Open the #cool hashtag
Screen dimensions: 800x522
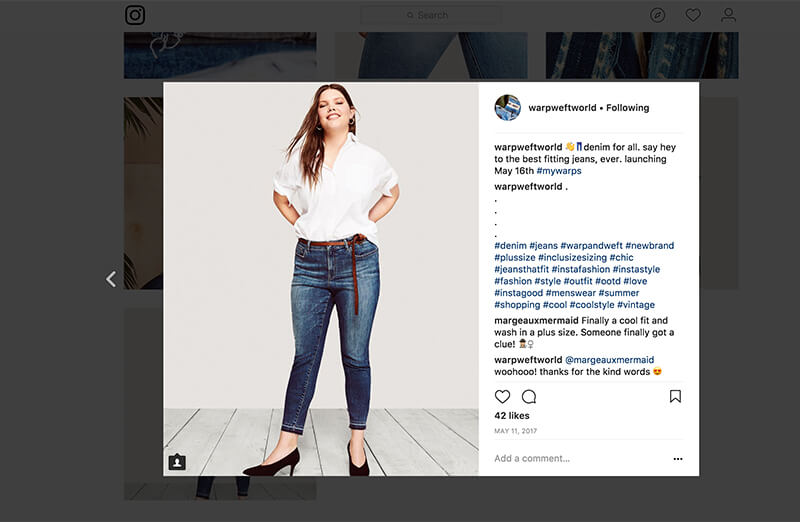(555, 305)
